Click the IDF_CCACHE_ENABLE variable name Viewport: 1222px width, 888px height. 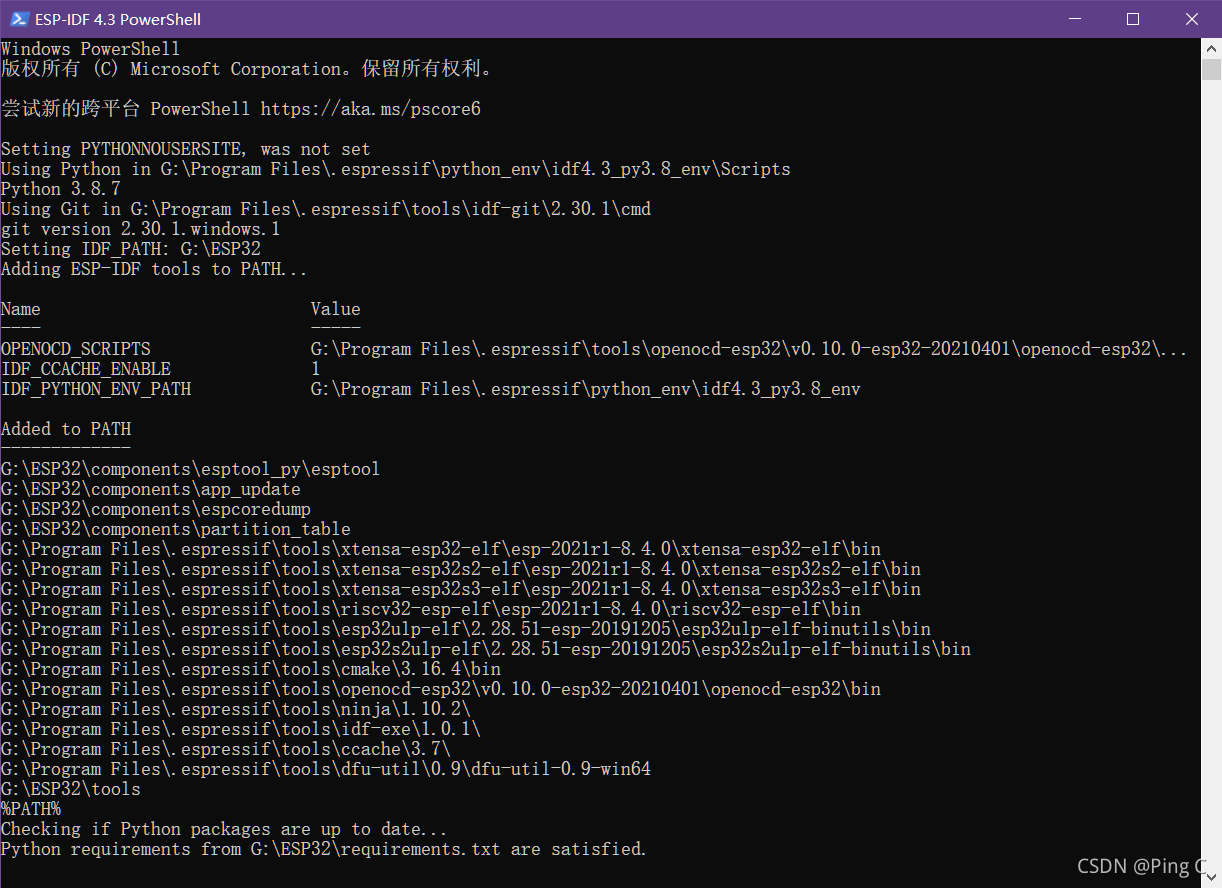click(86, 369)
